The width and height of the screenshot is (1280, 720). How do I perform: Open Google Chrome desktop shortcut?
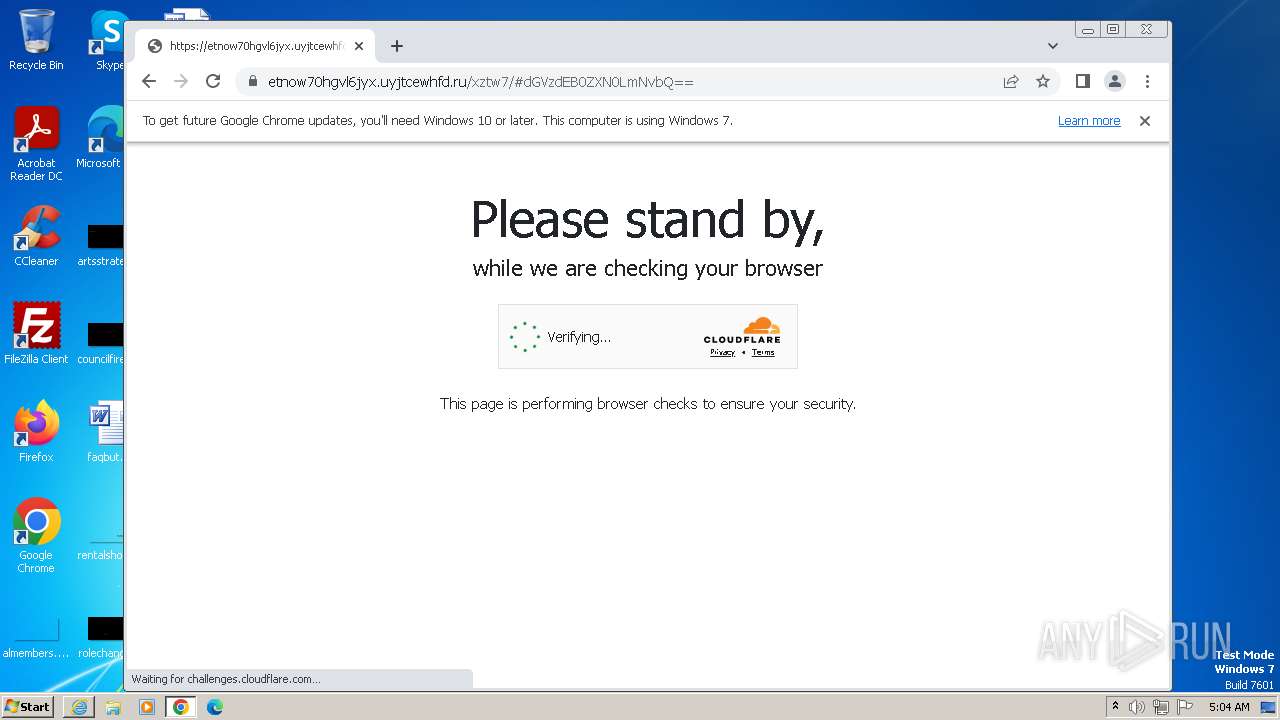click(36, 536)
